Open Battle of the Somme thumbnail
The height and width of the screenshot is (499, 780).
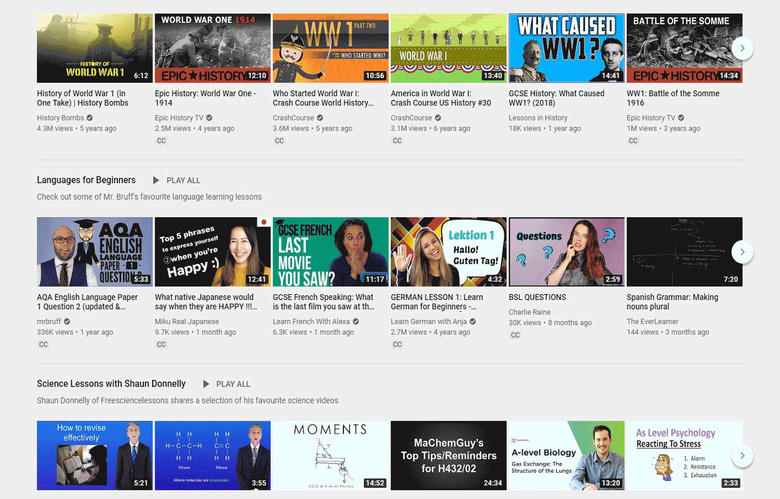(684, 48)
